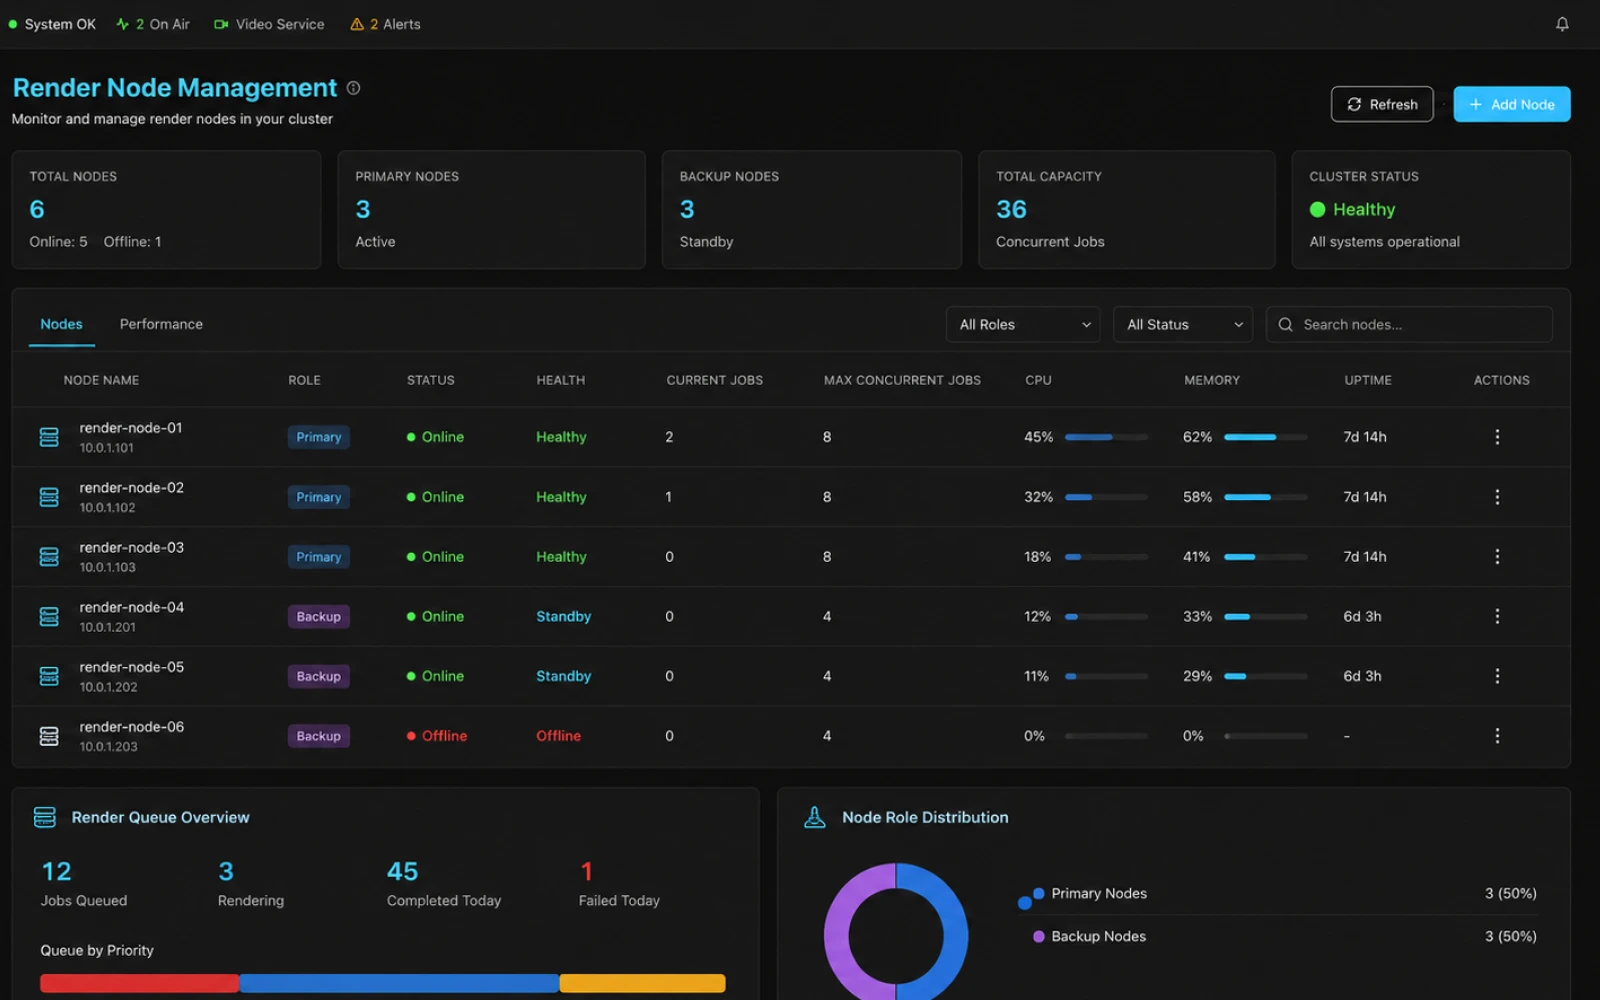Open the notifications bell icon
The height and width of the screenshot is (1000, 1600).
tap(1562, 24)
